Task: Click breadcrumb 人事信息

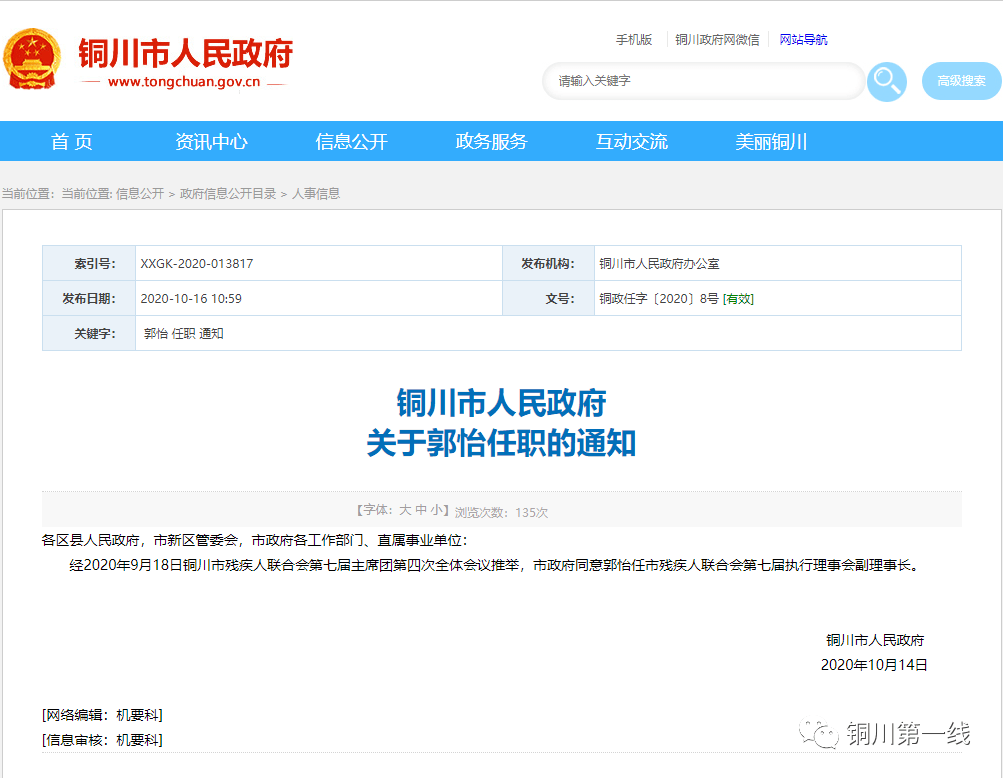Action: click(x=316, y=193)
